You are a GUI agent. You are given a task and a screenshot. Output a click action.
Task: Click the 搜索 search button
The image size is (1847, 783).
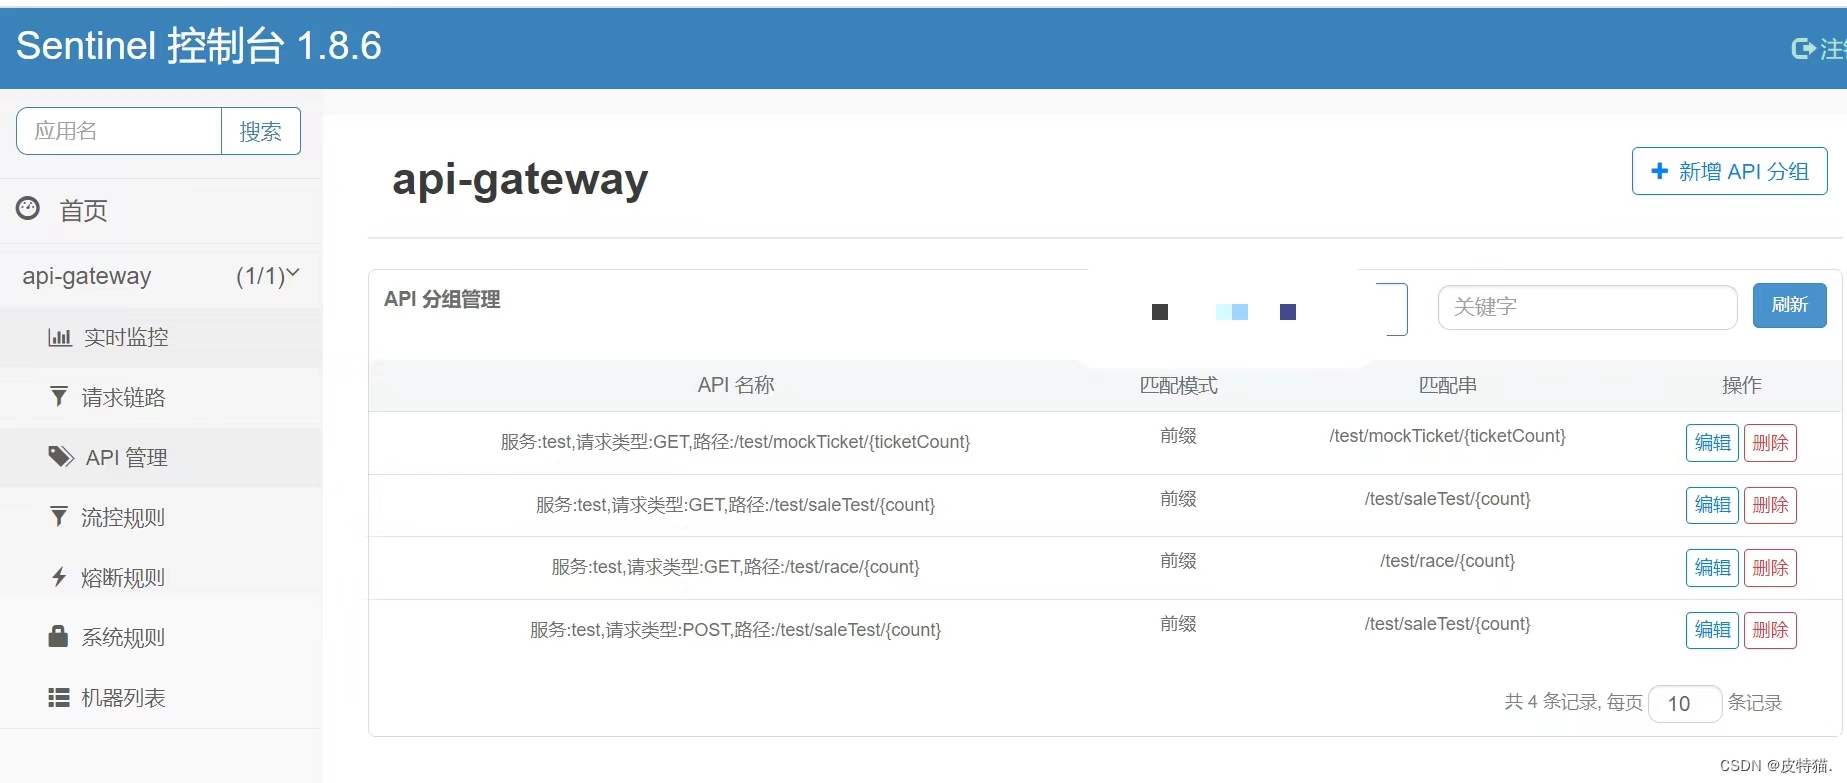click(261, 131)
